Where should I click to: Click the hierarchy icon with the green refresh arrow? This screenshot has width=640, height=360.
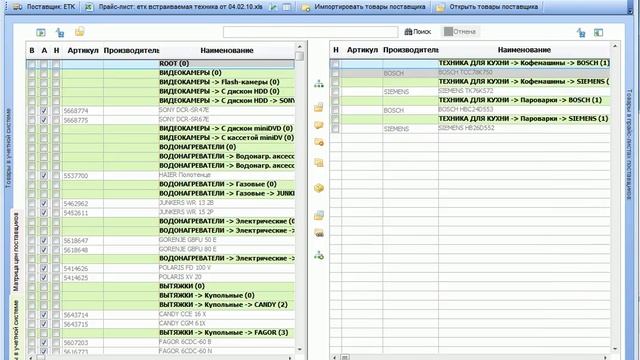[319, 256]
